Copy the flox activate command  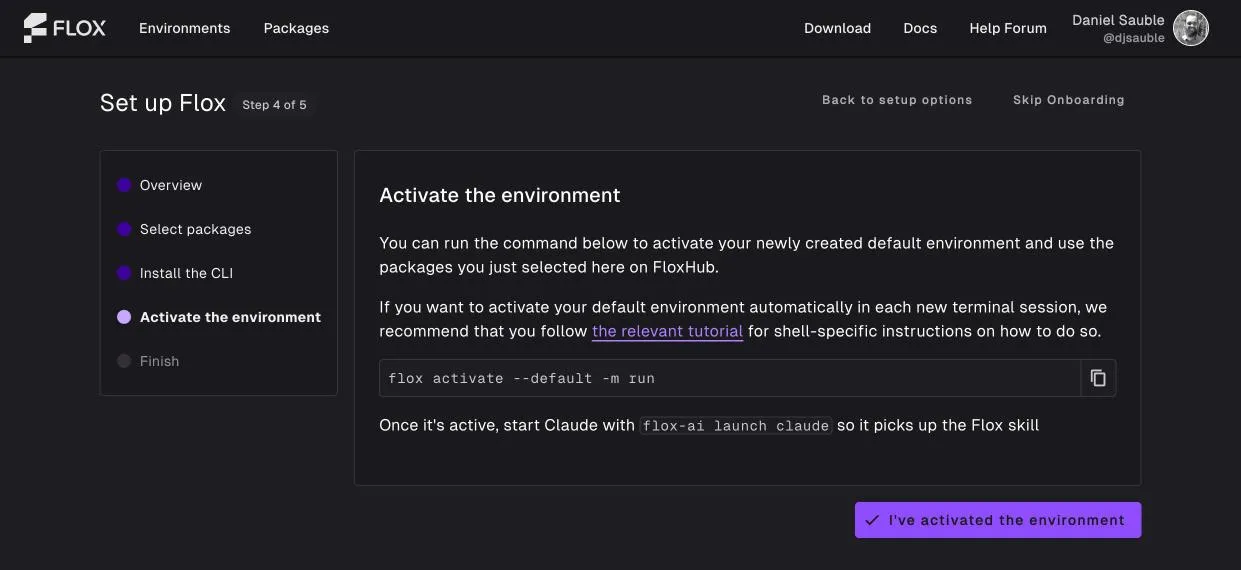point(1098,378)
